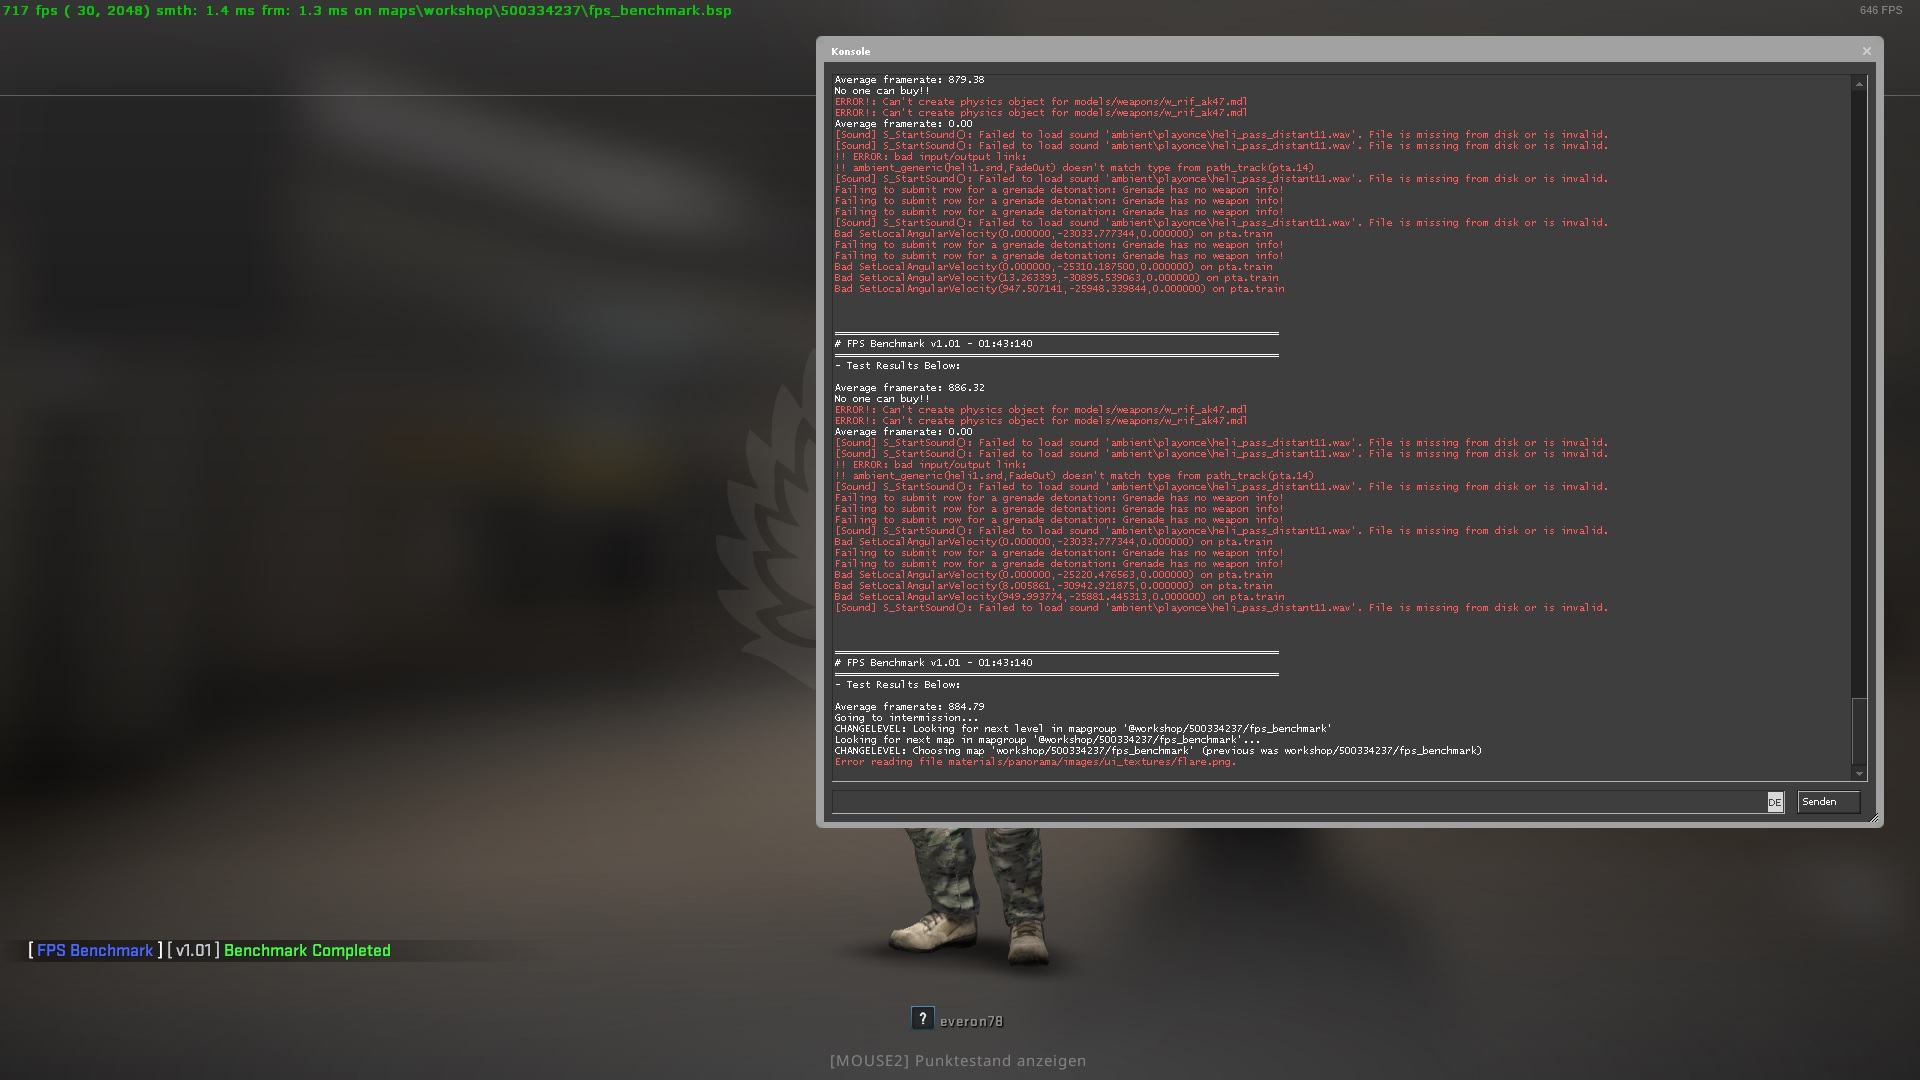Screen dimensions: 1920x1080
Task: Click the resize grip at the console corner
Action: click(1875, 819)
